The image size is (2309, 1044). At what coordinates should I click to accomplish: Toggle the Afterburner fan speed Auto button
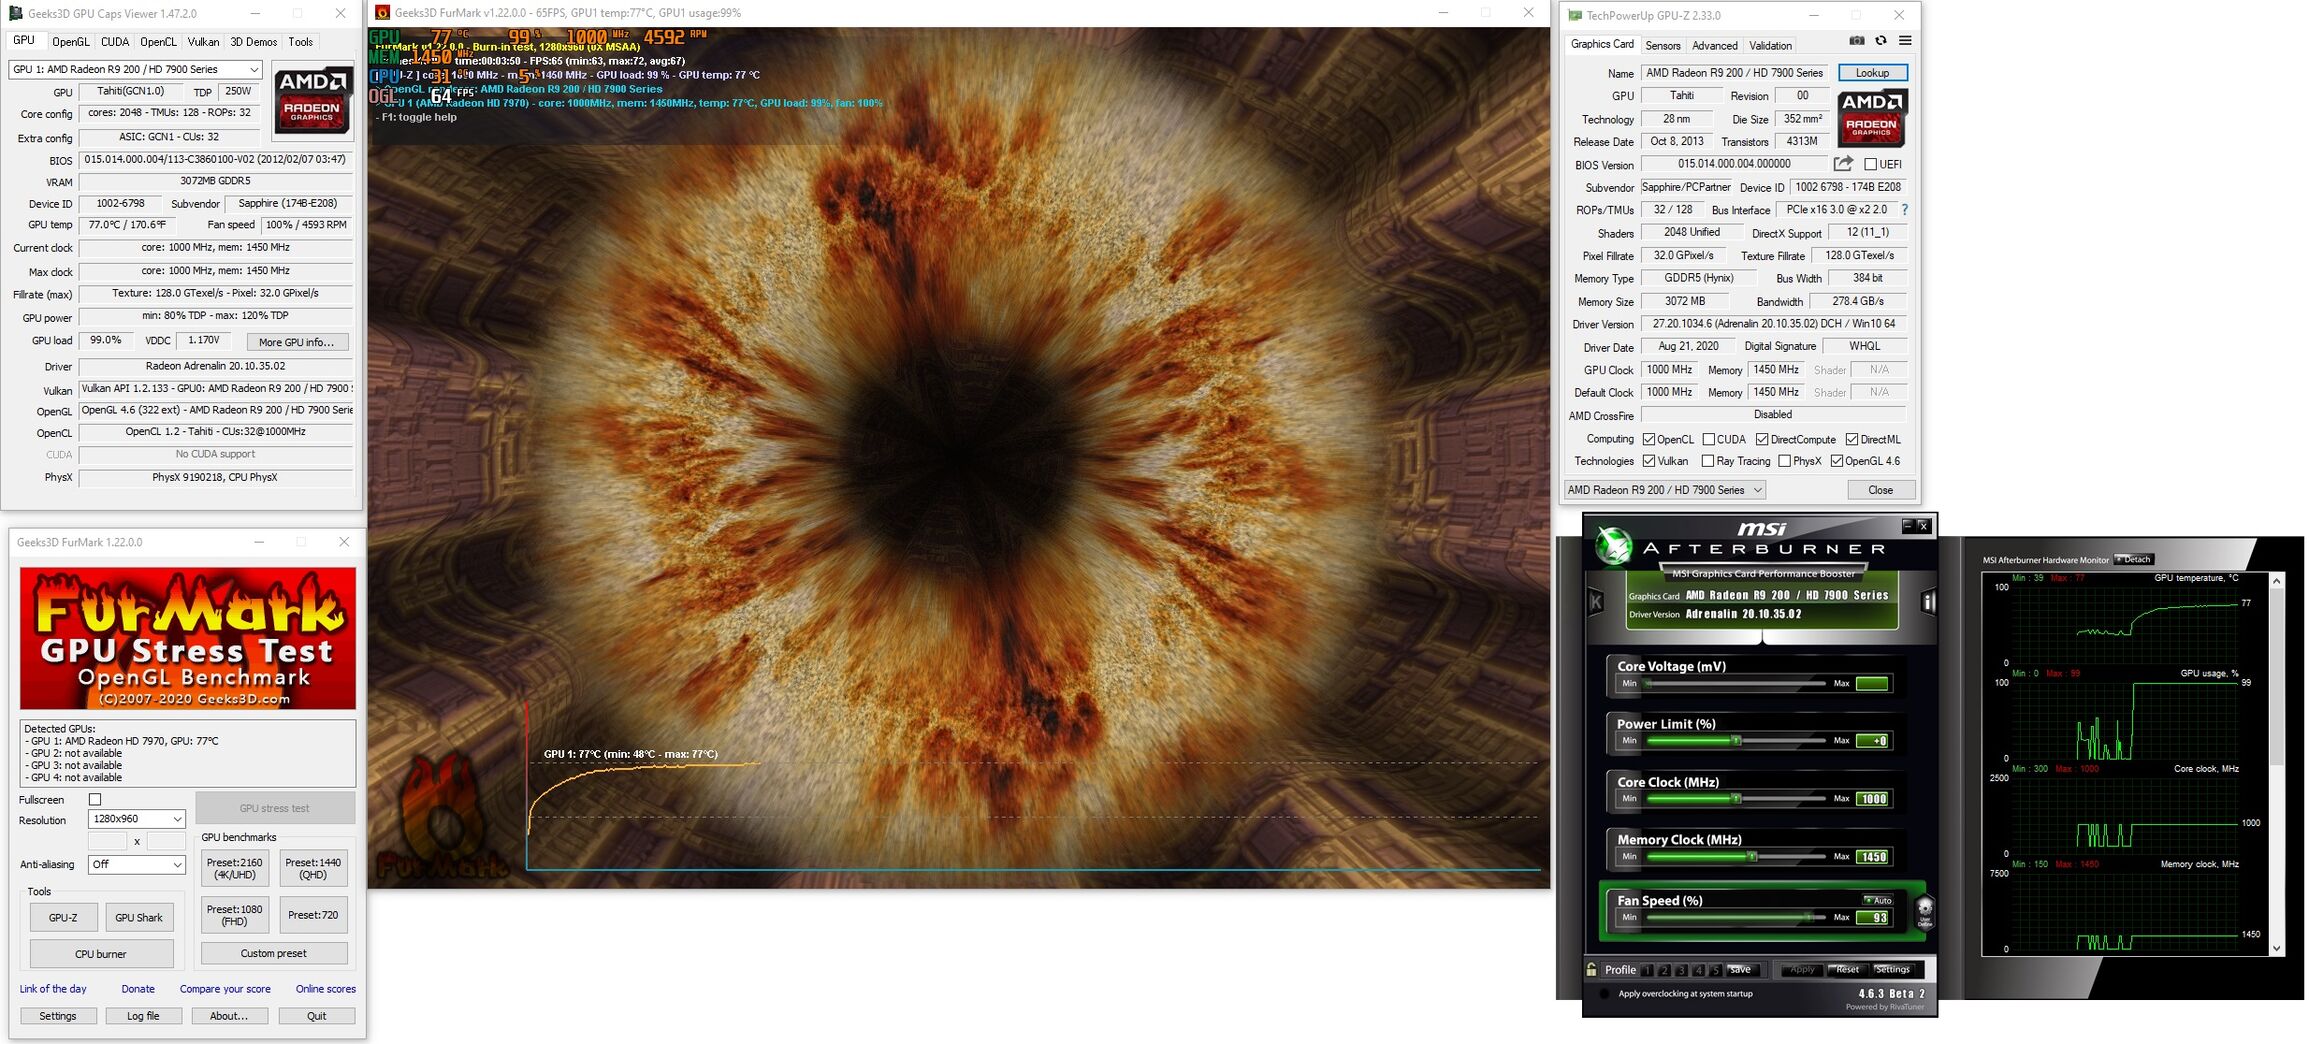click(x=1878, y=900)
